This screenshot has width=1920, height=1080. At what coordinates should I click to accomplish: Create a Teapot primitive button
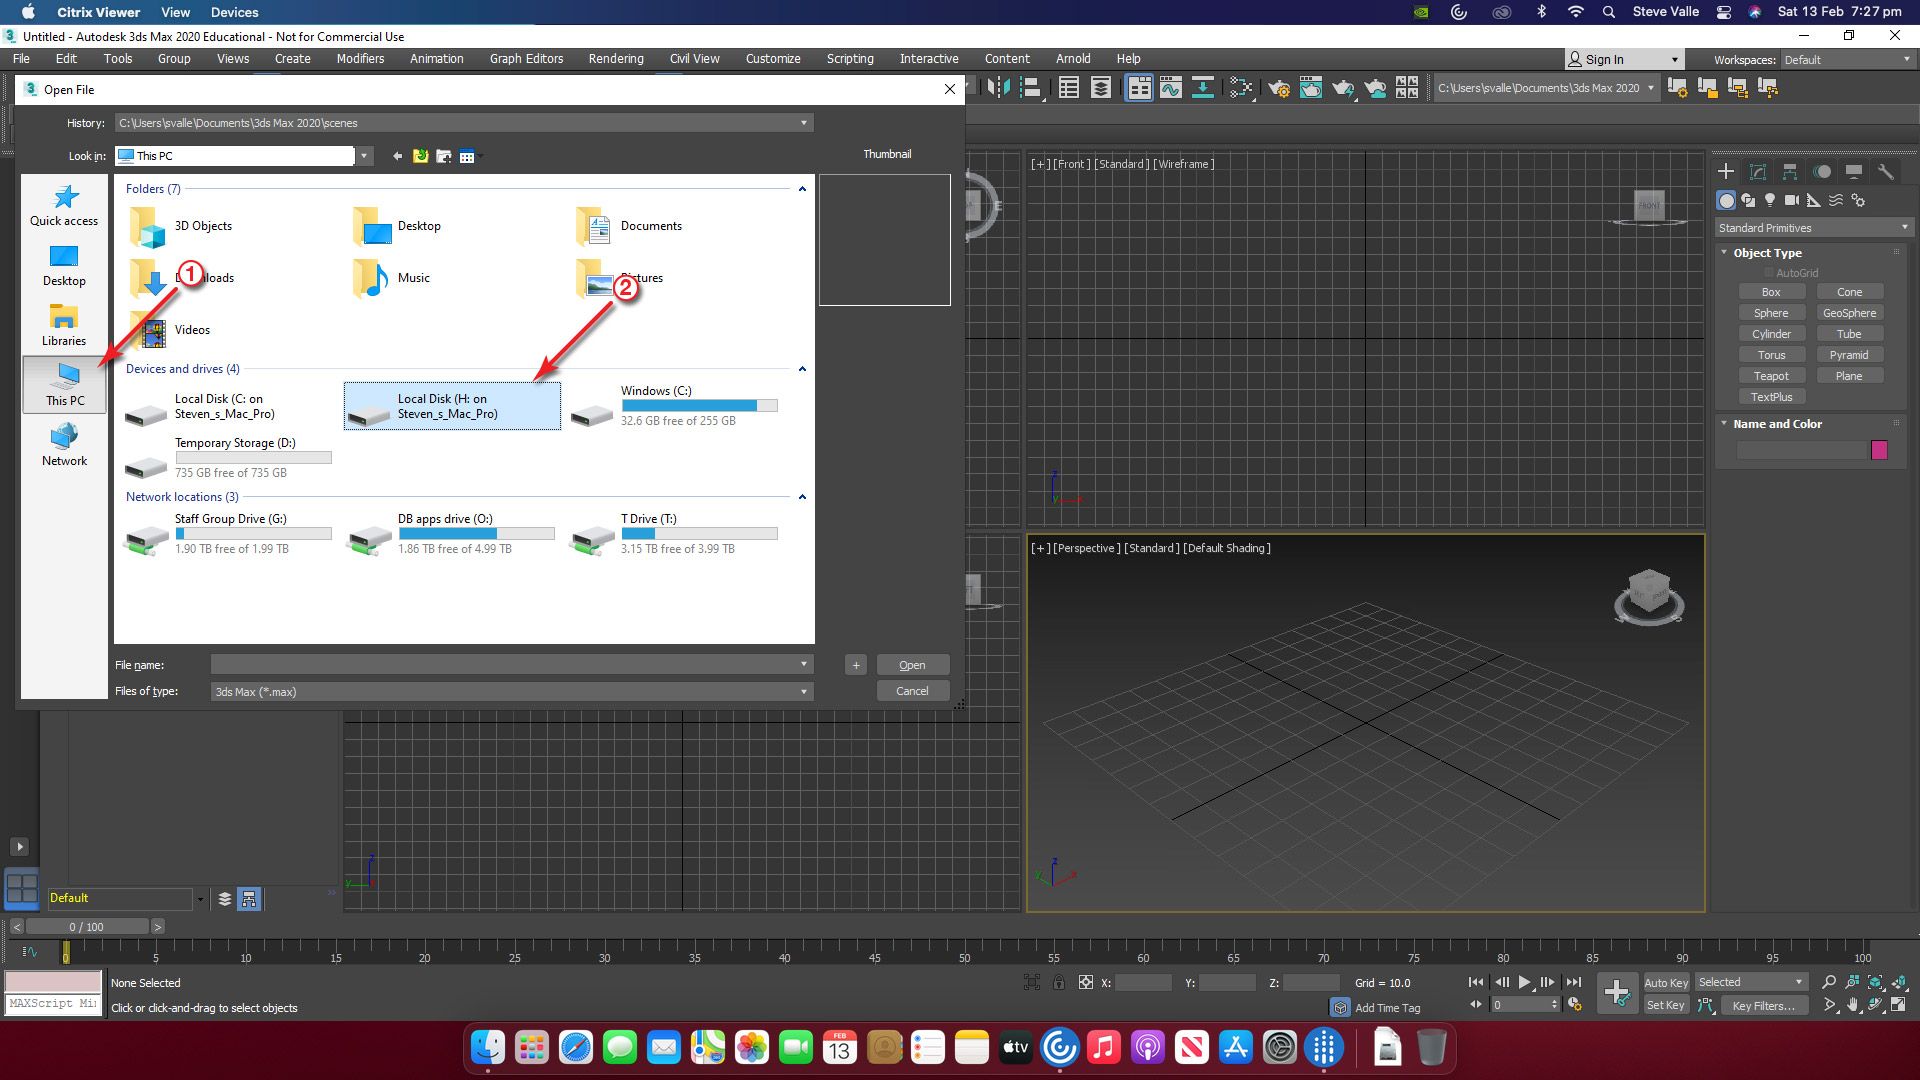(x=1770, y=376)
